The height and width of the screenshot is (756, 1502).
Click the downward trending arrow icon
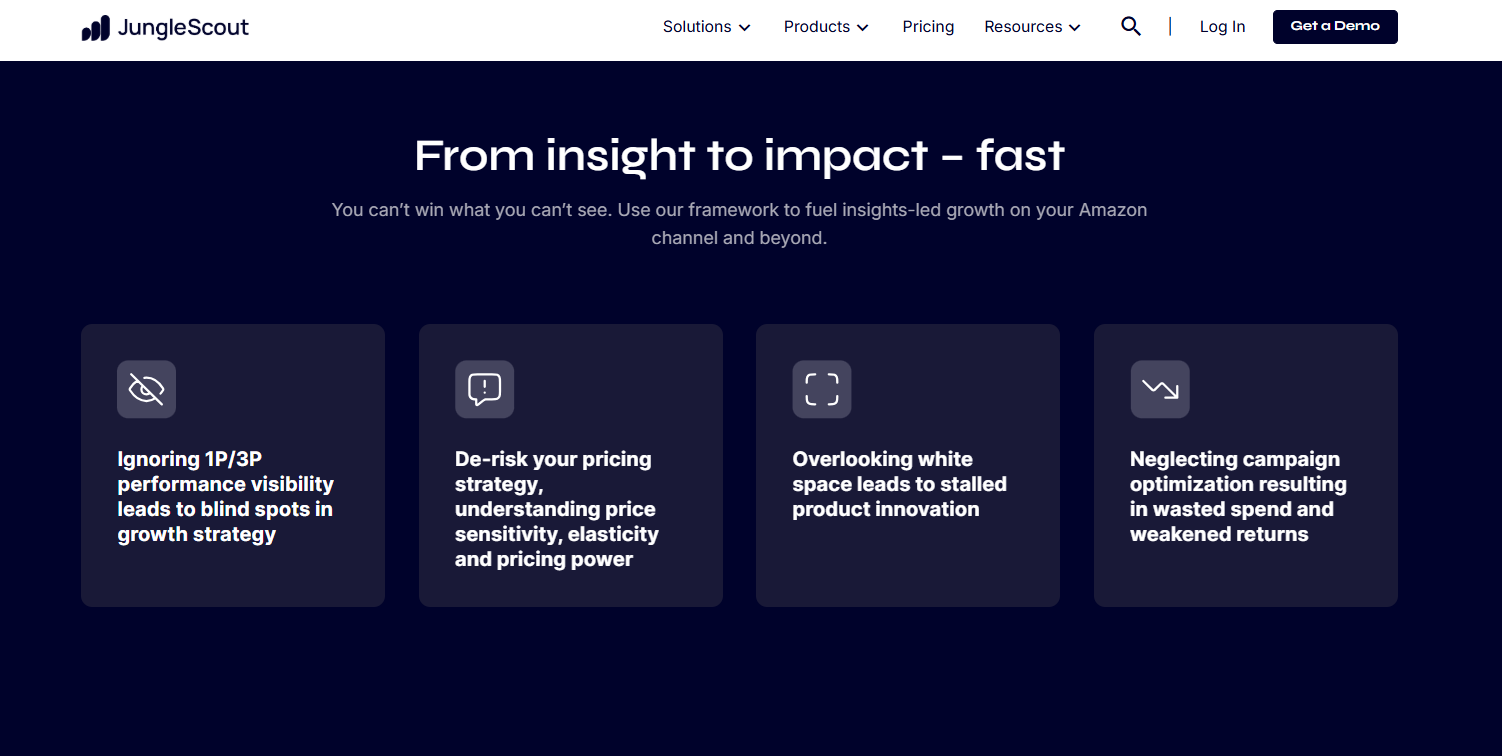[1160, 389]
